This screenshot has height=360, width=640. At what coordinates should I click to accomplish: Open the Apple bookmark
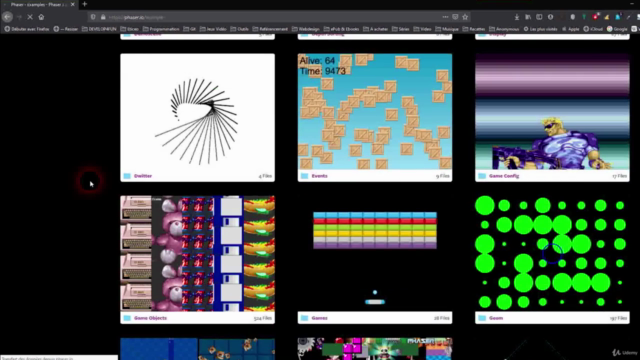click(571, 29)
